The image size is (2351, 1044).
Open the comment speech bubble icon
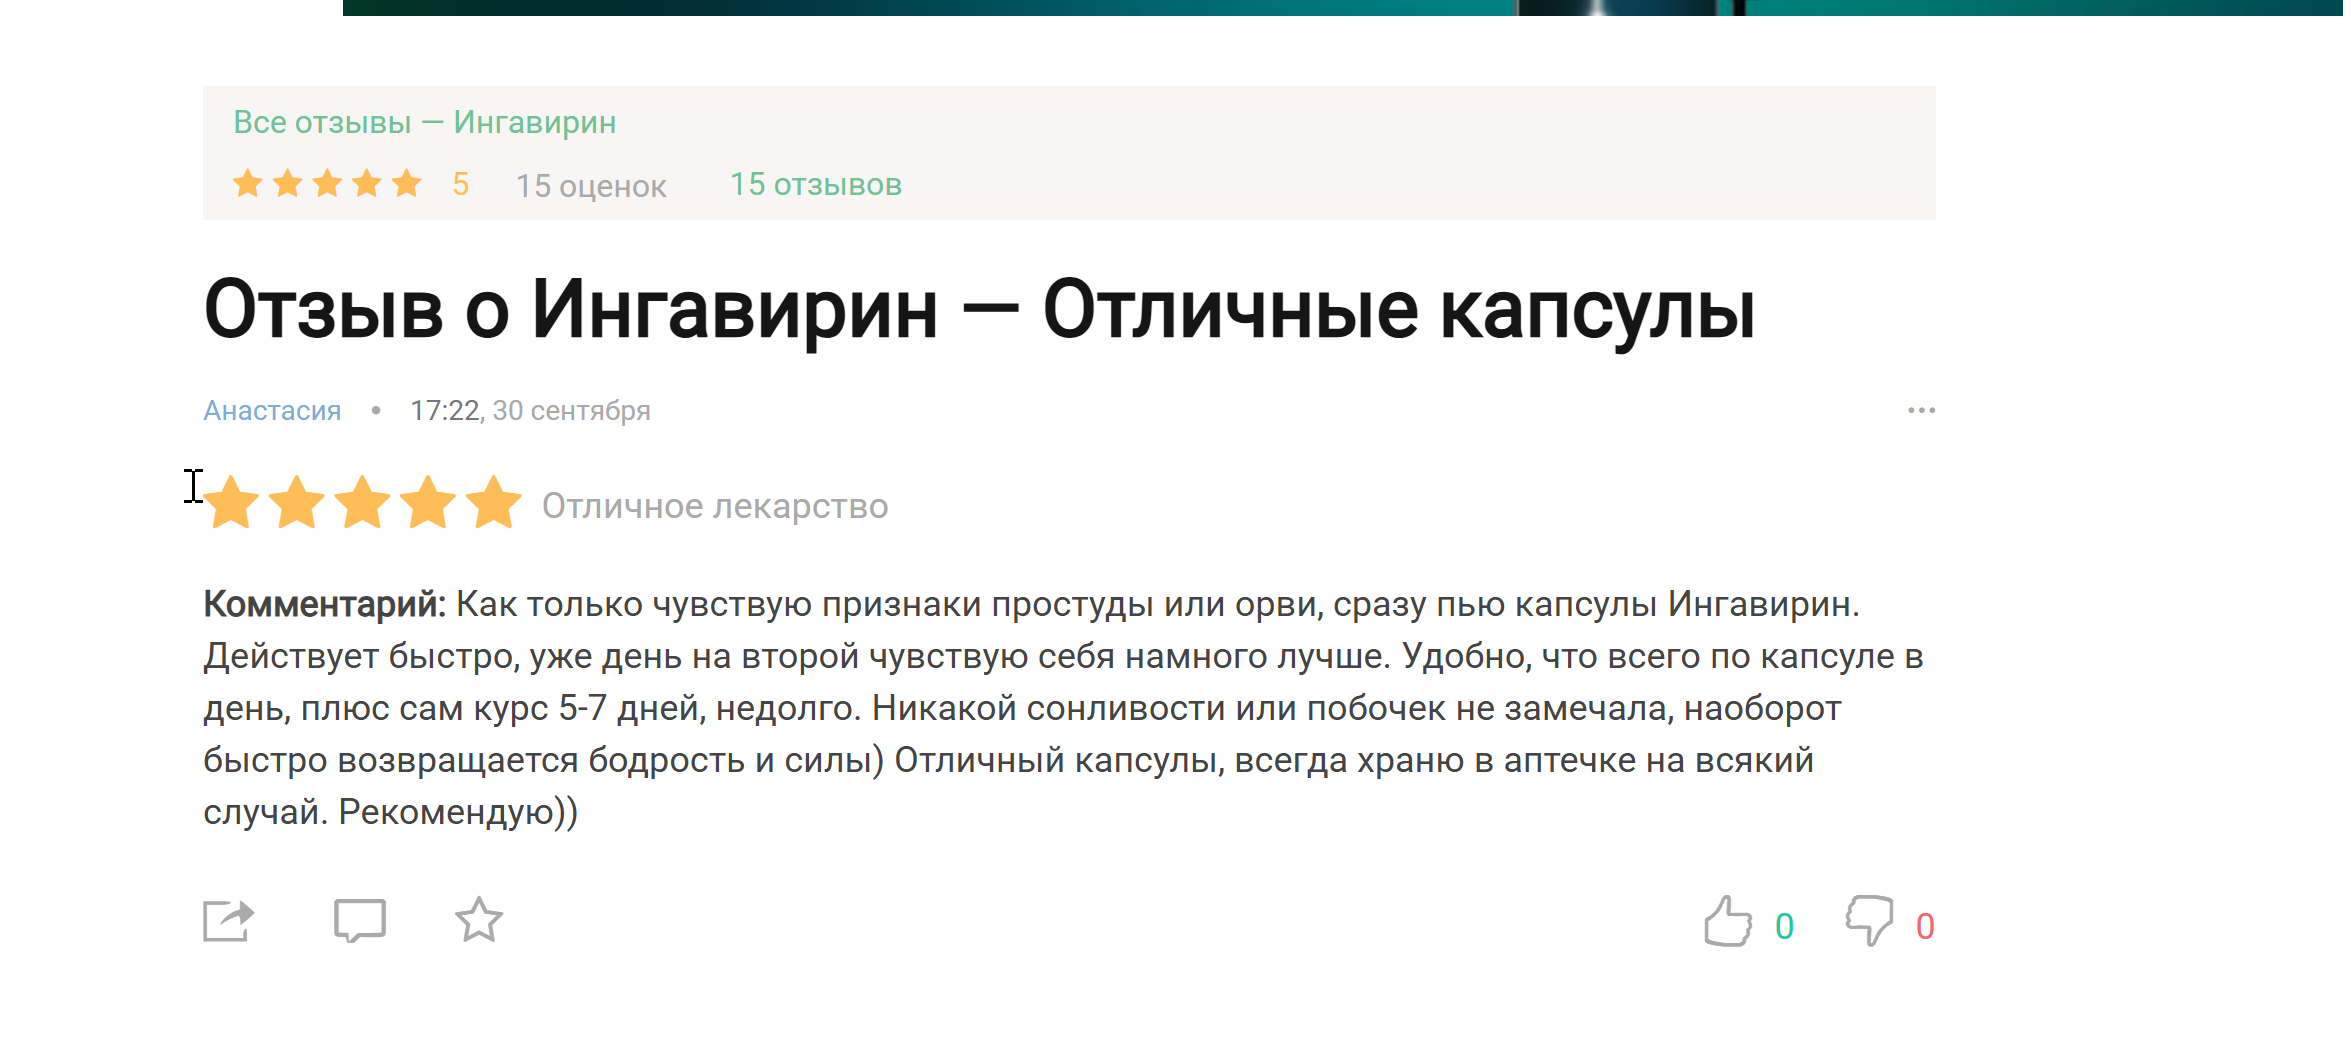point(360,921)
